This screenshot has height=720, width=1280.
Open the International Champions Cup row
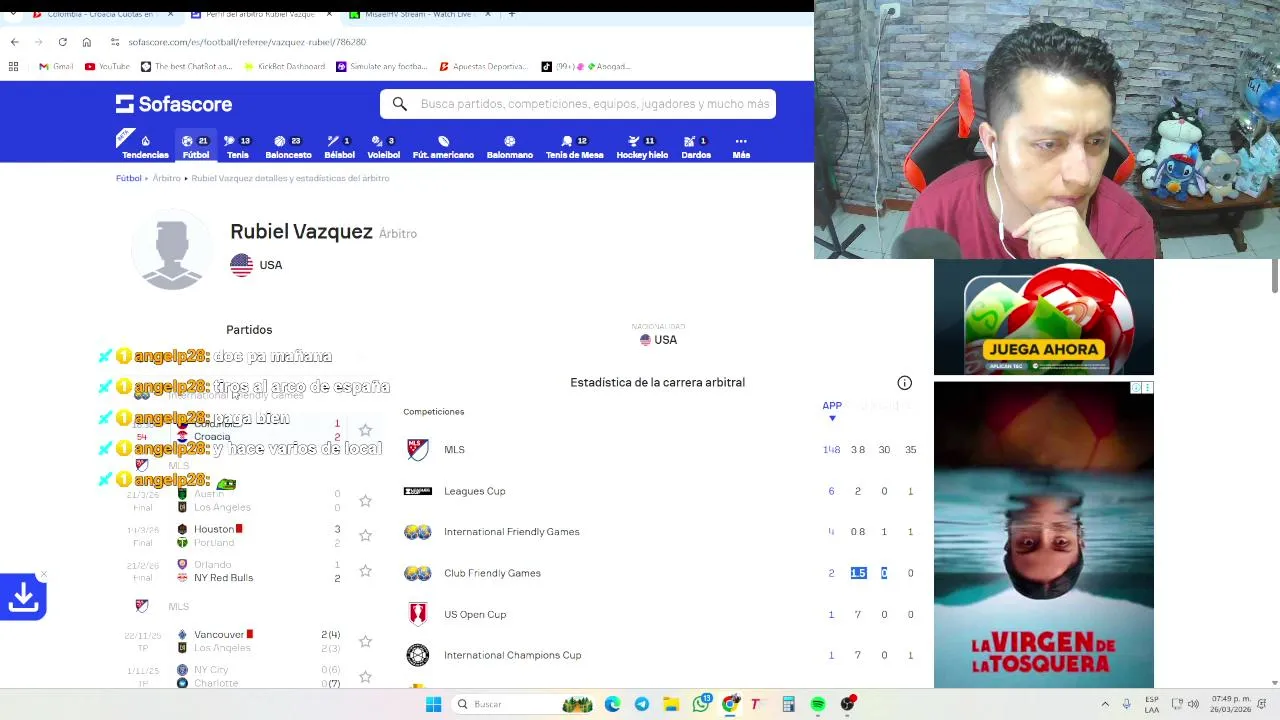[660, 655]
